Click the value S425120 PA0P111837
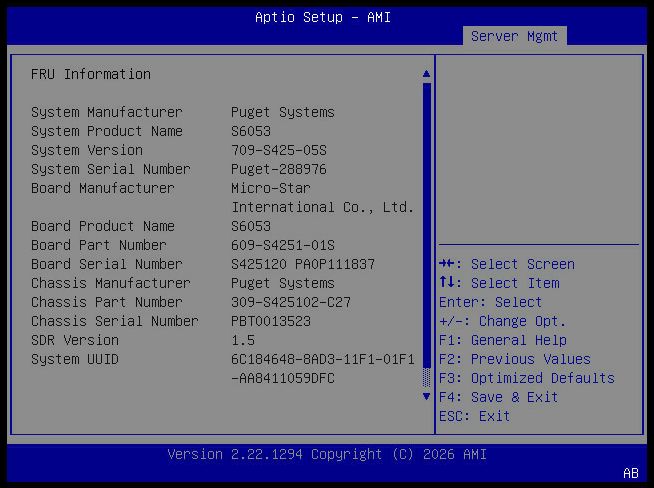 (303, 264)
